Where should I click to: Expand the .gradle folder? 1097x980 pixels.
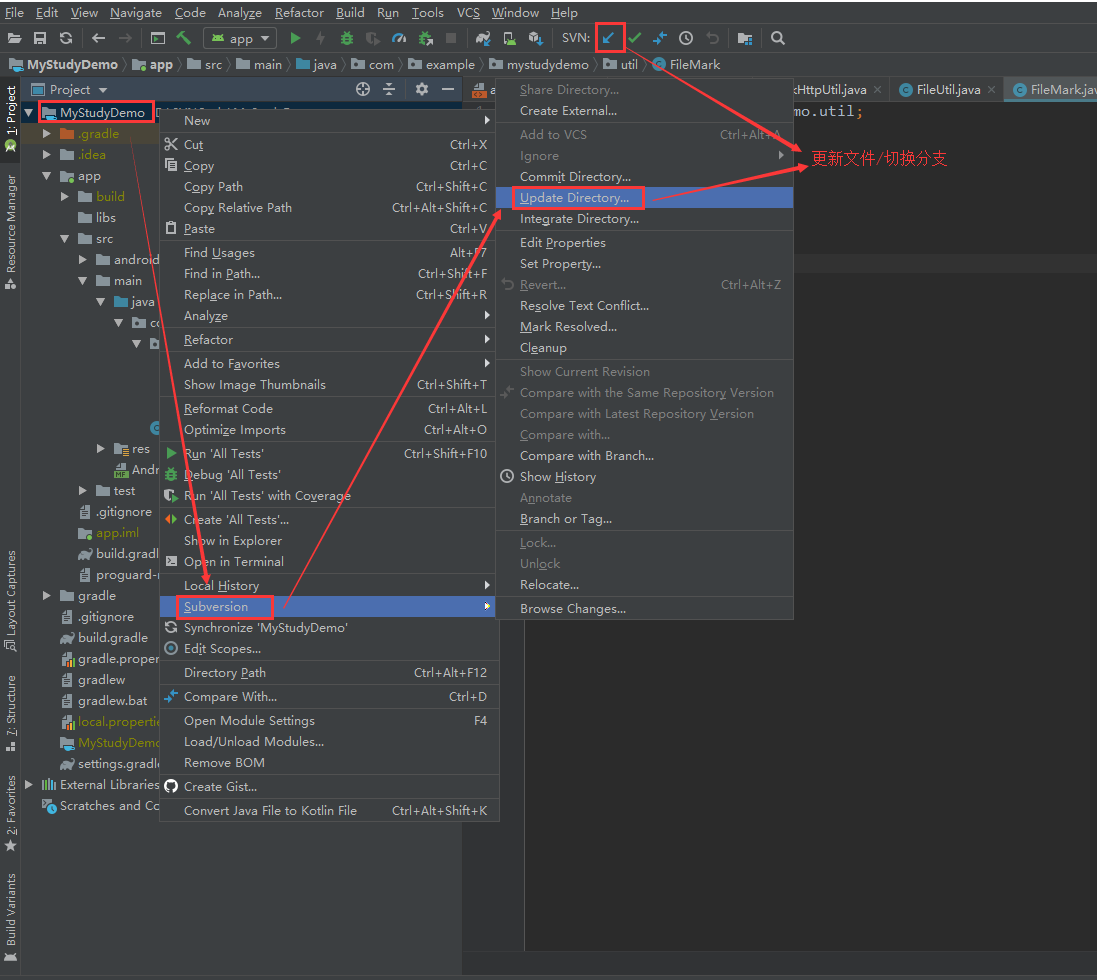click(47, 134)
